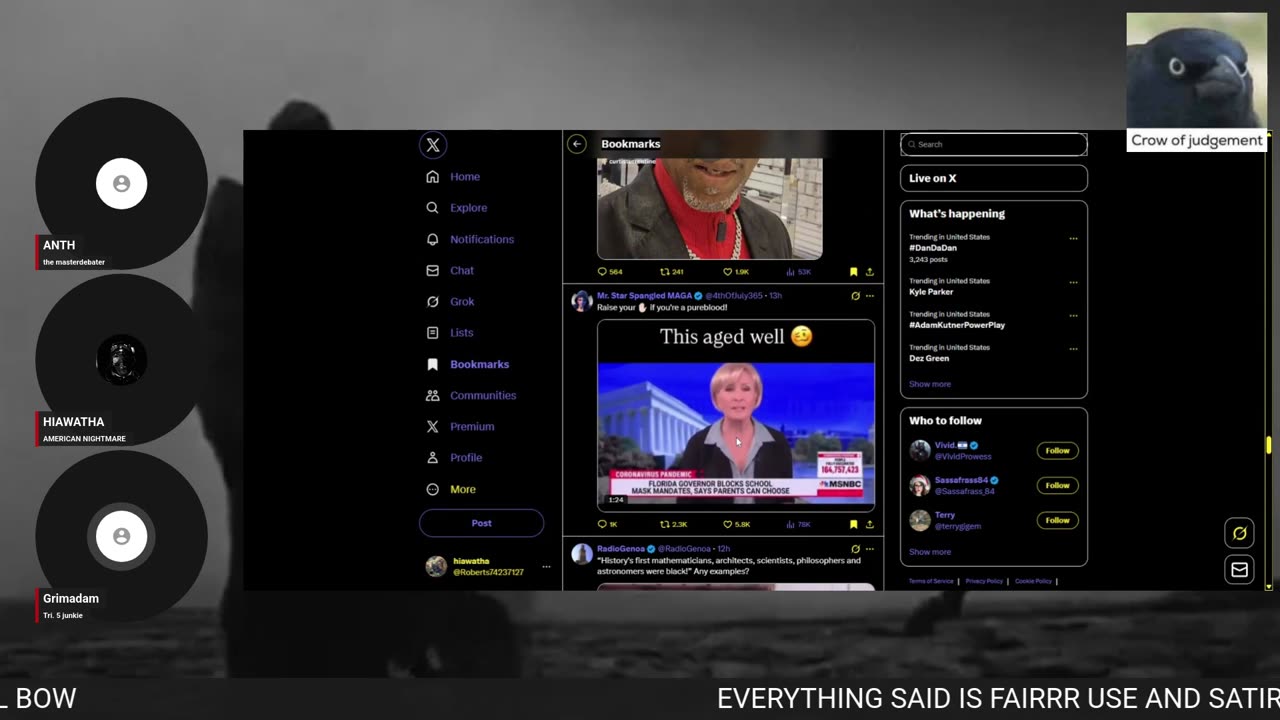
Task: Open the hiawatha account options menu
Action: point(546,567)
